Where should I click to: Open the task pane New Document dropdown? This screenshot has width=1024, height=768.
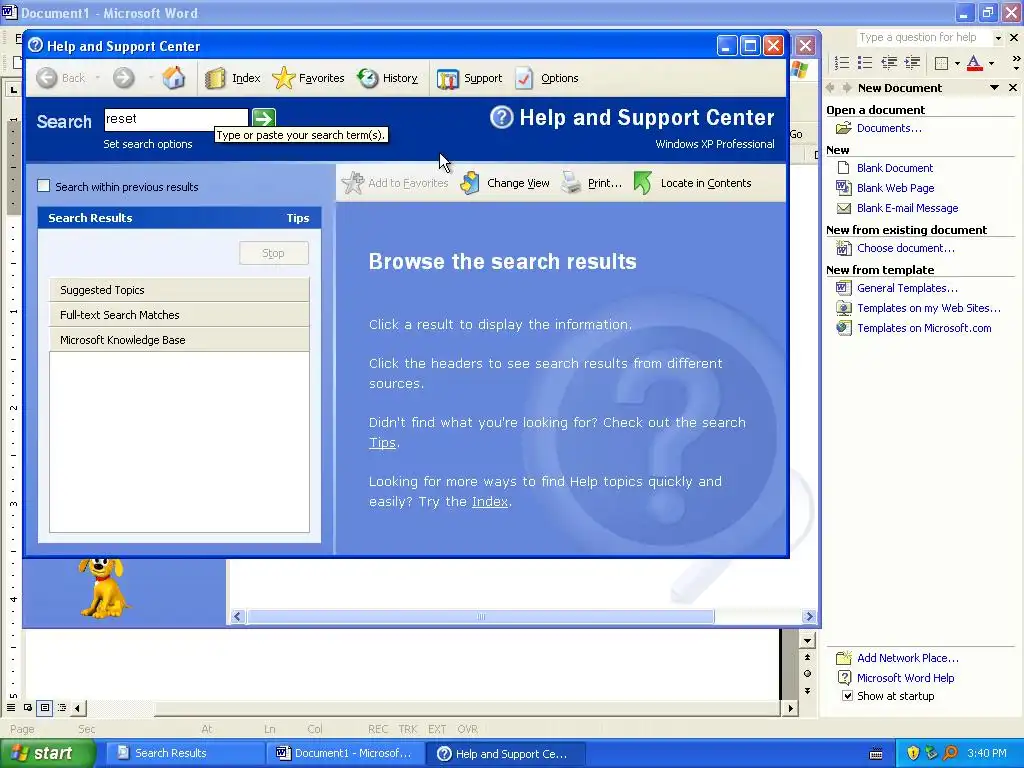[x=995, y=88]
